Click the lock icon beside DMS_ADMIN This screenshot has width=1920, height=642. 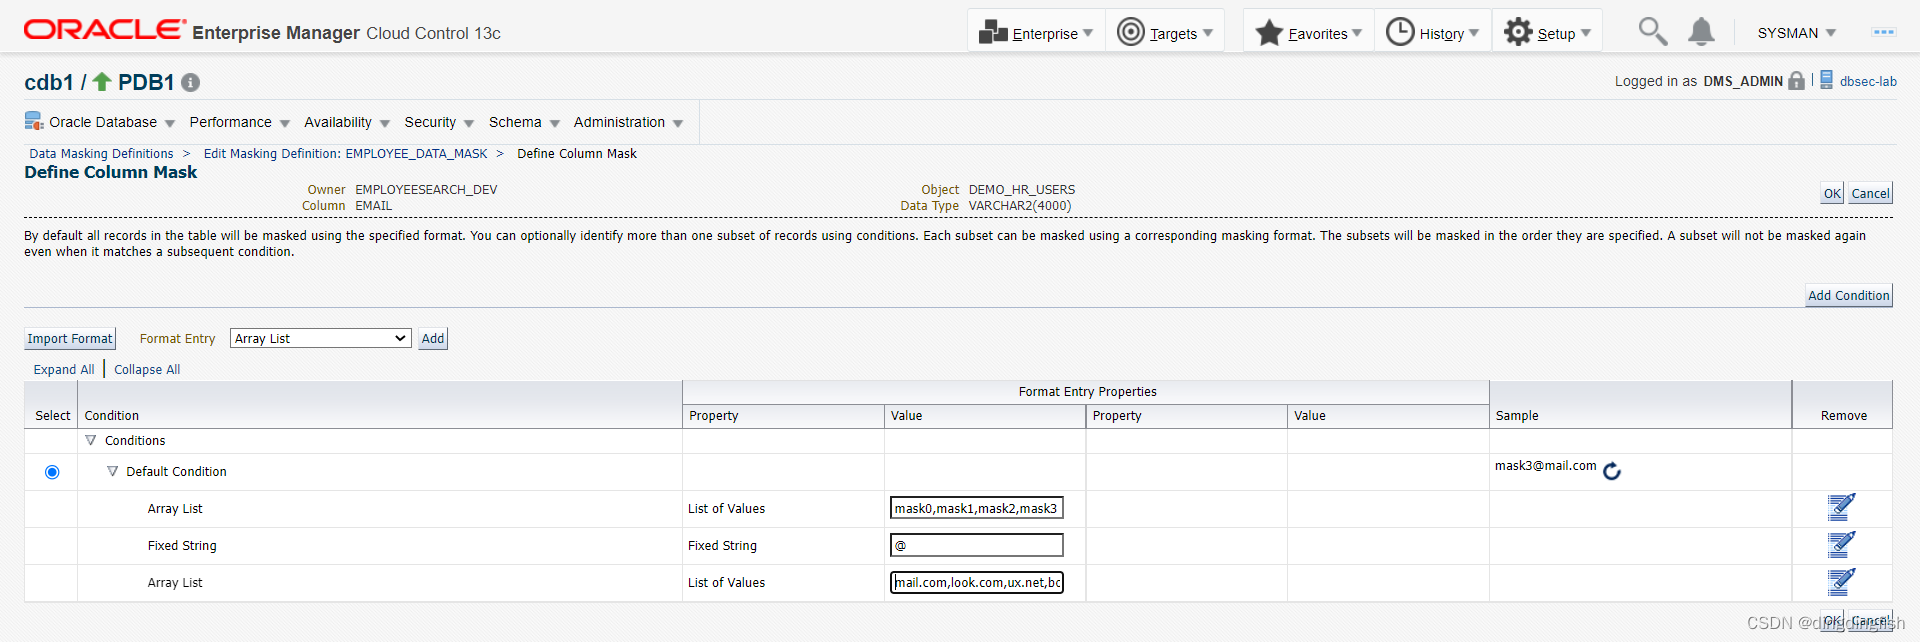pyautogui.click(x=1797, y=81)
